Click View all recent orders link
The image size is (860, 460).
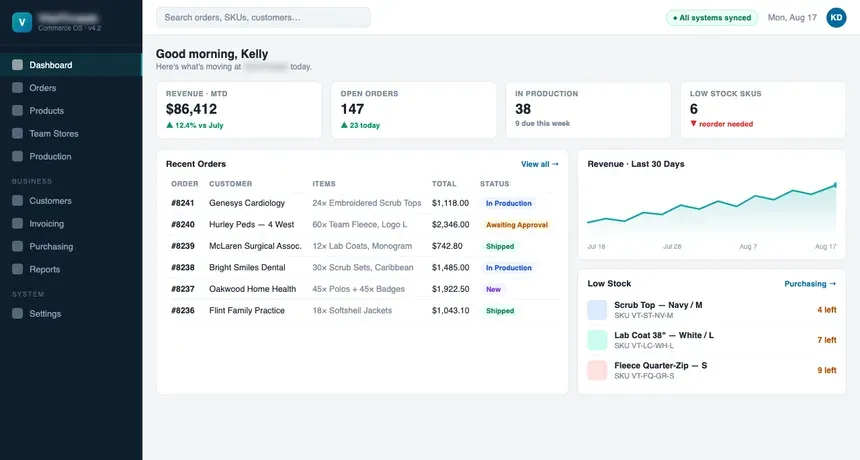[540, 164]
